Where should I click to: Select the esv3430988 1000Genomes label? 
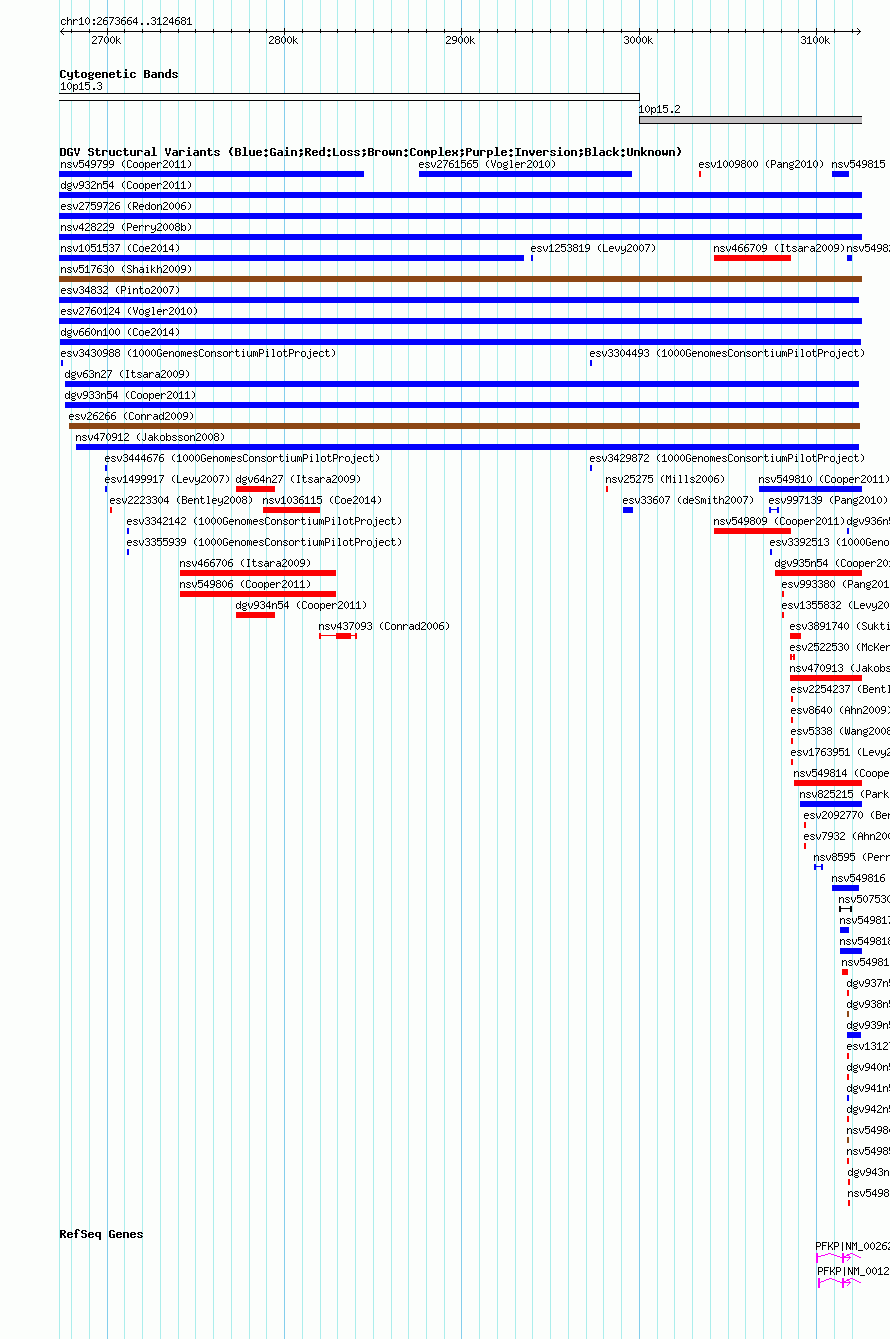tap(198, 353)
